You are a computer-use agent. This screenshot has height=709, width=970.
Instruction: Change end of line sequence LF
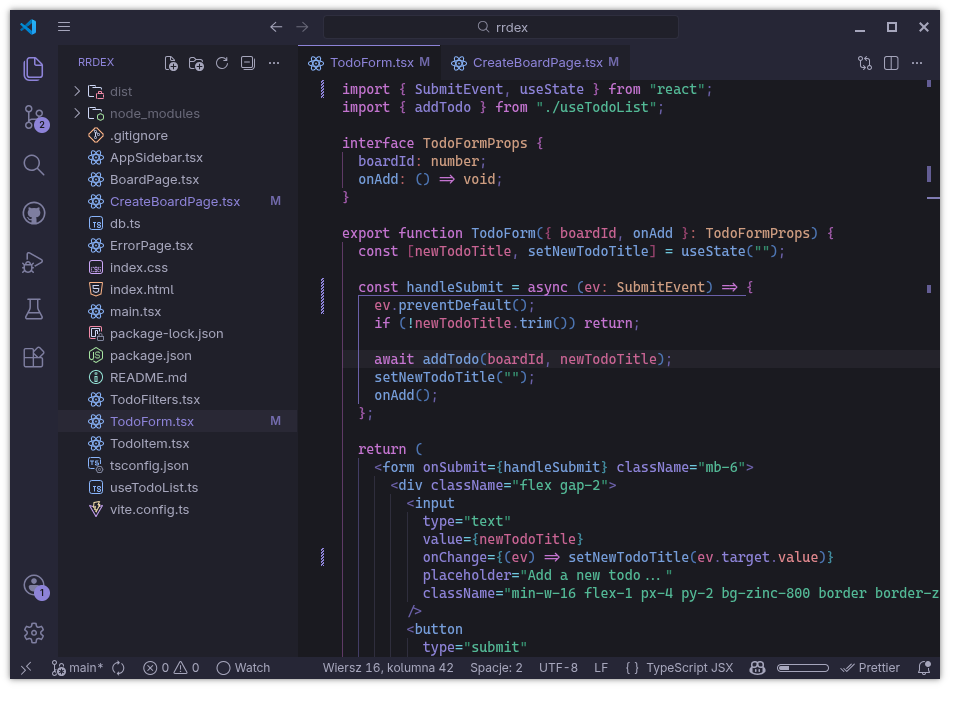[601, 668]
